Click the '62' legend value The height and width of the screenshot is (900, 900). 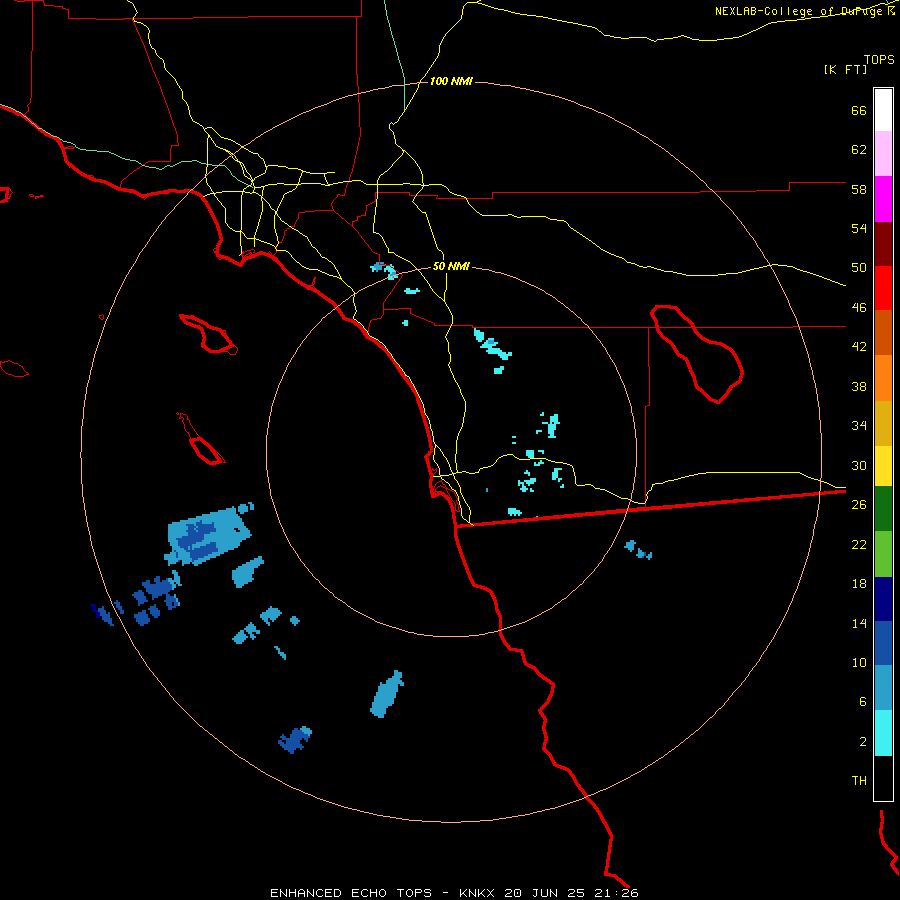(859, 150)
